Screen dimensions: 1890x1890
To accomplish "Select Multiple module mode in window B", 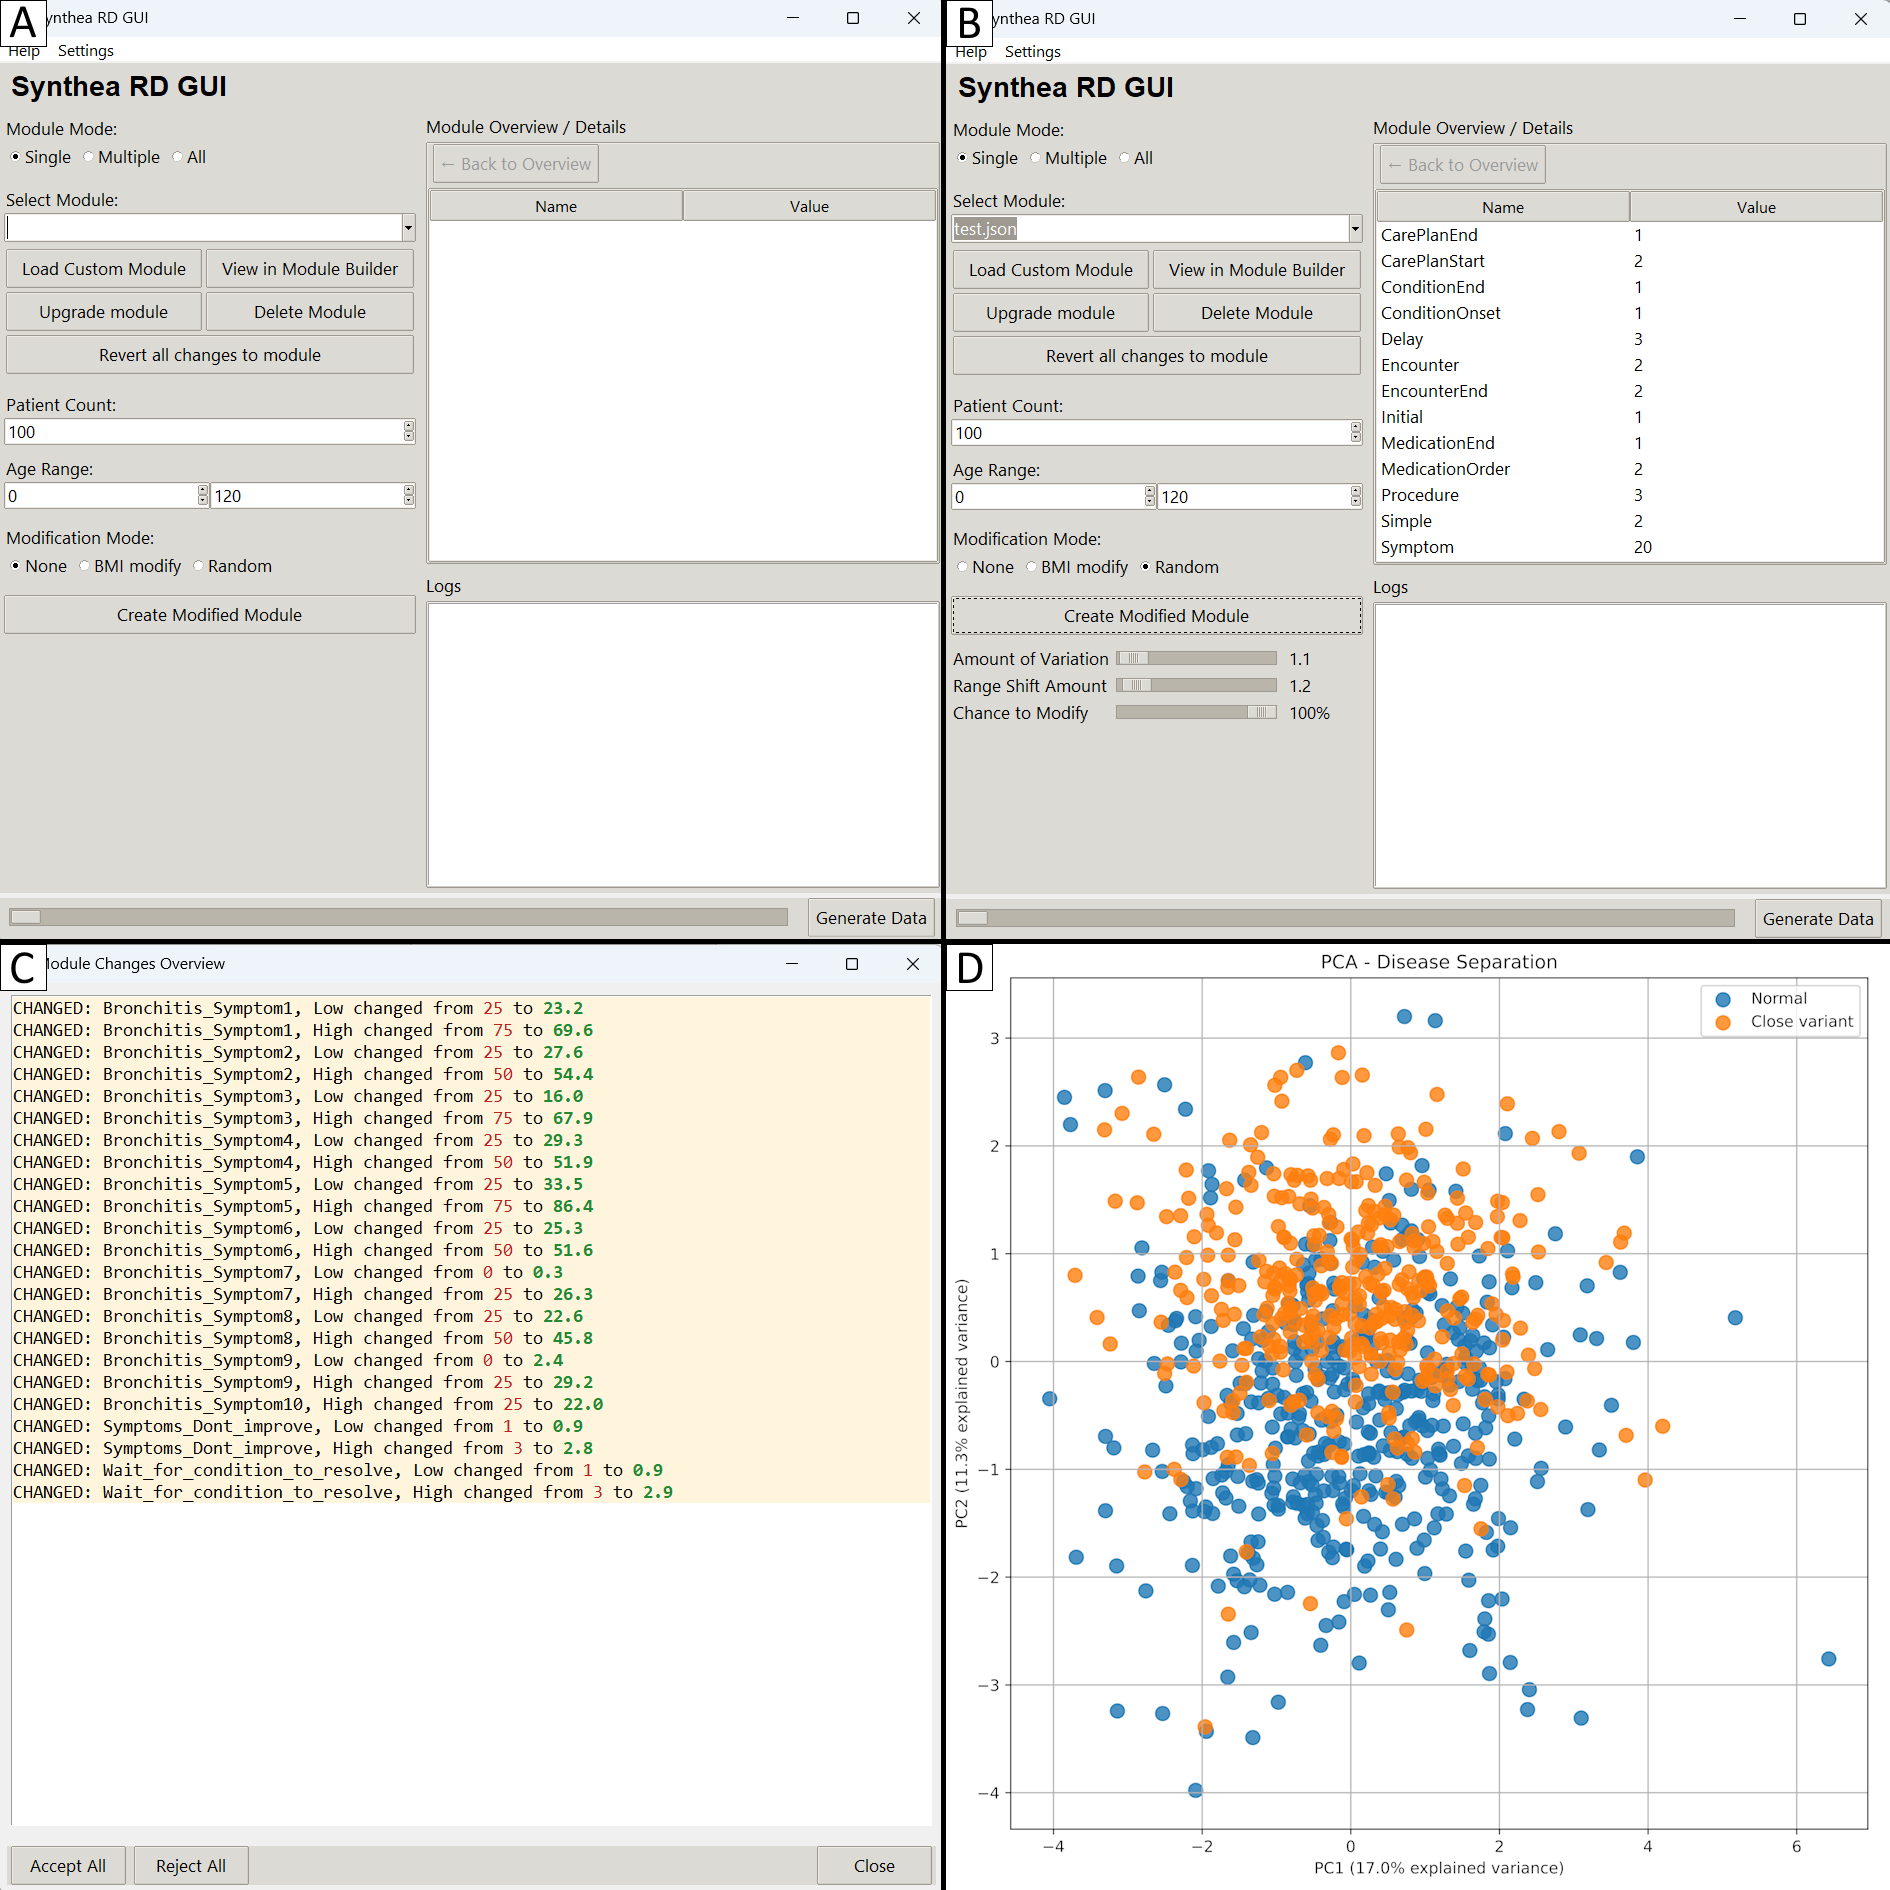I will [1069, 158].
